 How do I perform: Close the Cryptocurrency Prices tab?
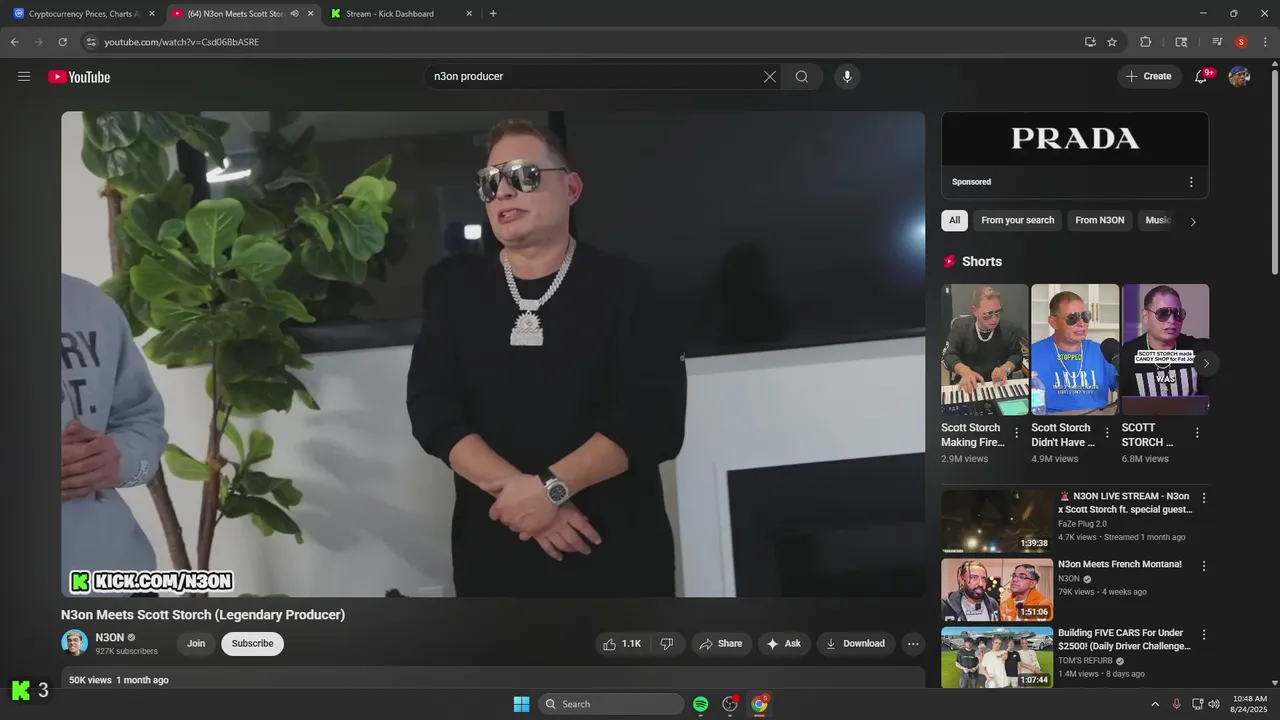[x=152, y=14]
